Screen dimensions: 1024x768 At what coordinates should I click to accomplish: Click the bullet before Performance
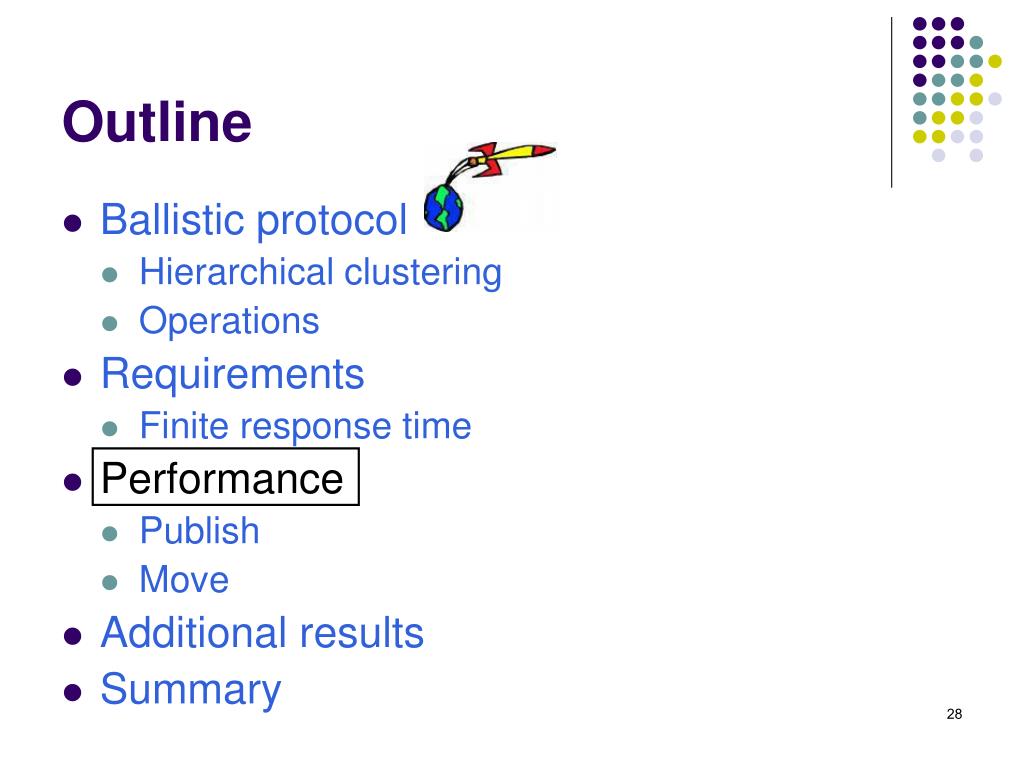[x=72, y=482]
